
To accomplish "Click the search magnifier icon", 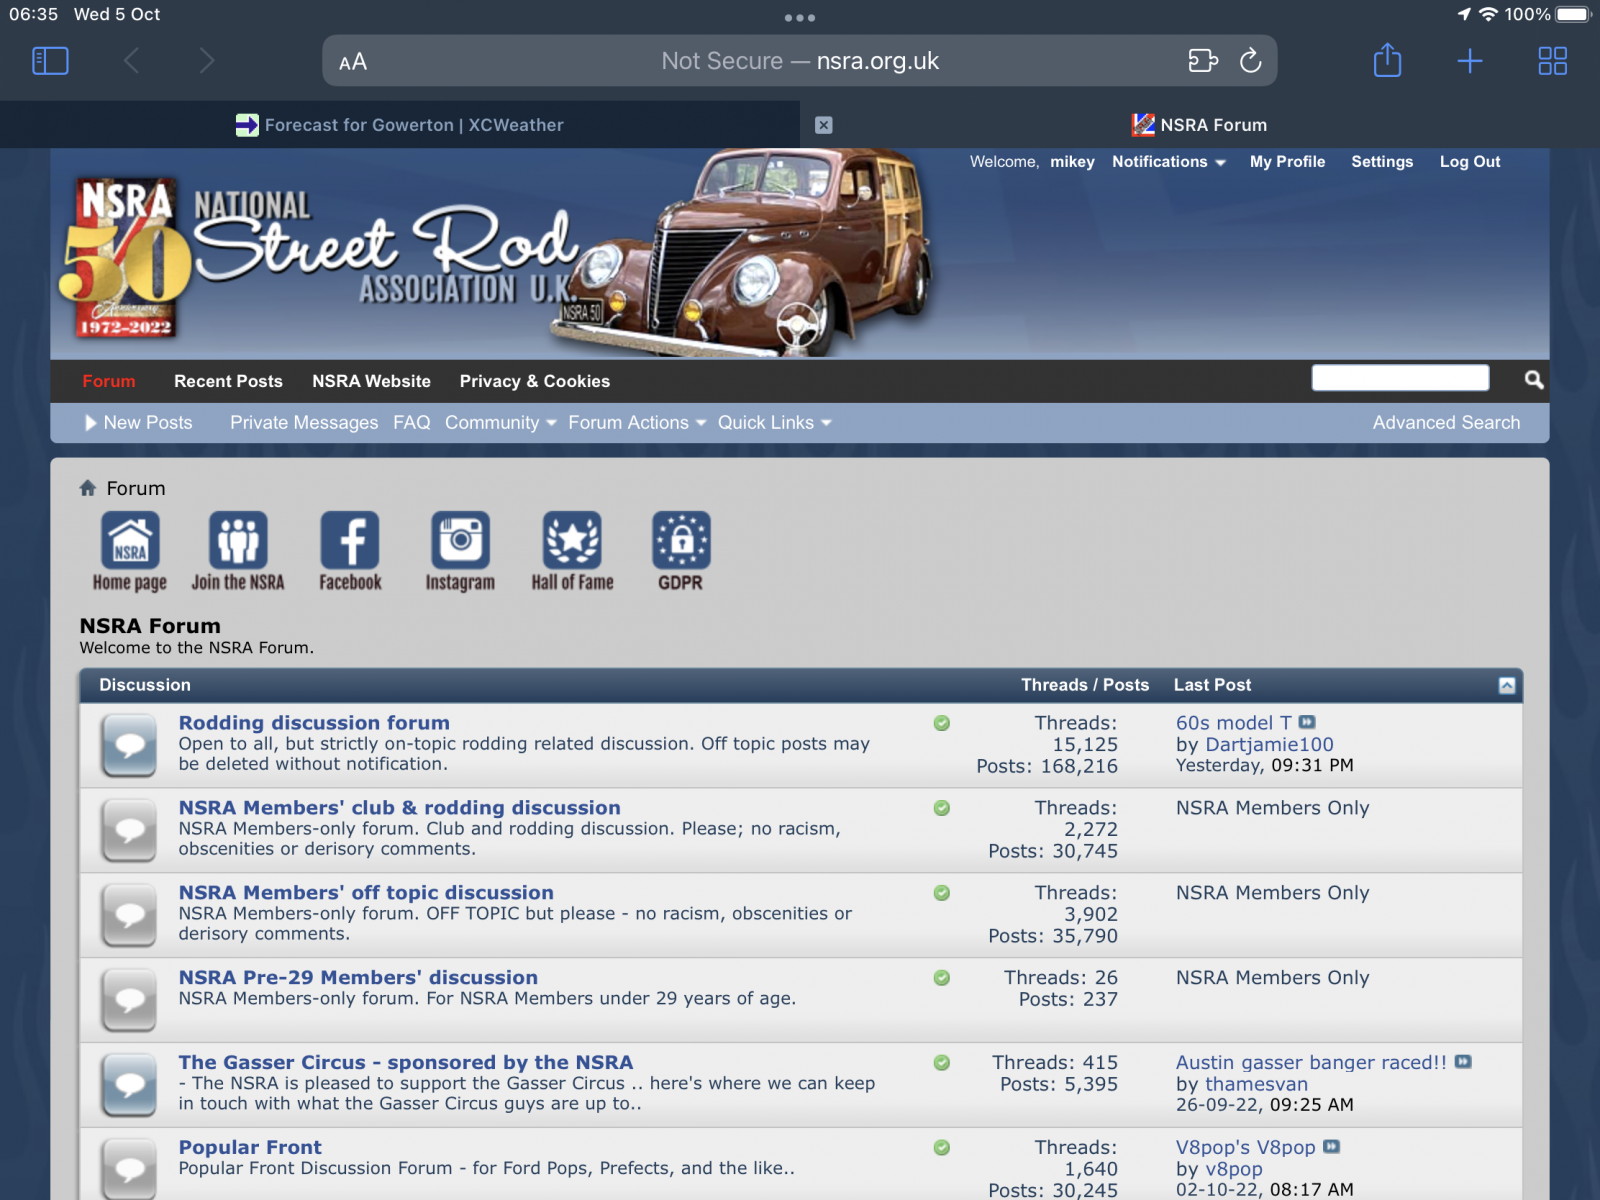I will (1533, 379).
